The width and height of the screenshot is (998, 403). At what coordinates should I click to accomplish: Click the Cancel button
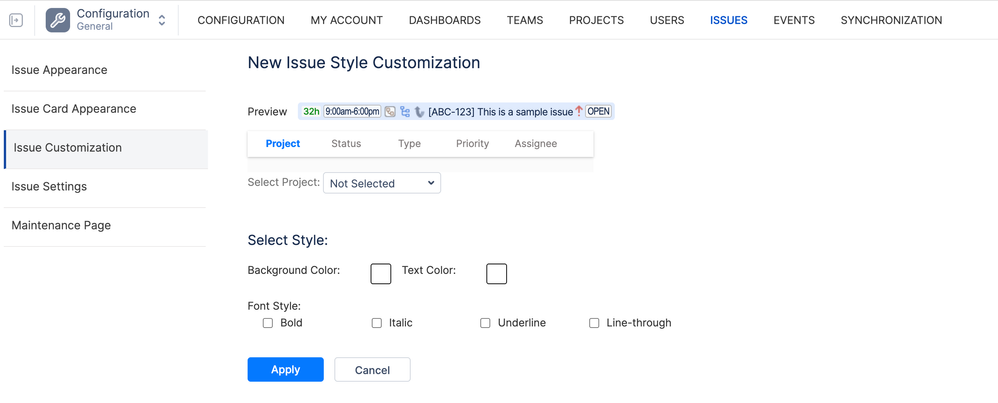tap(372, 370)
